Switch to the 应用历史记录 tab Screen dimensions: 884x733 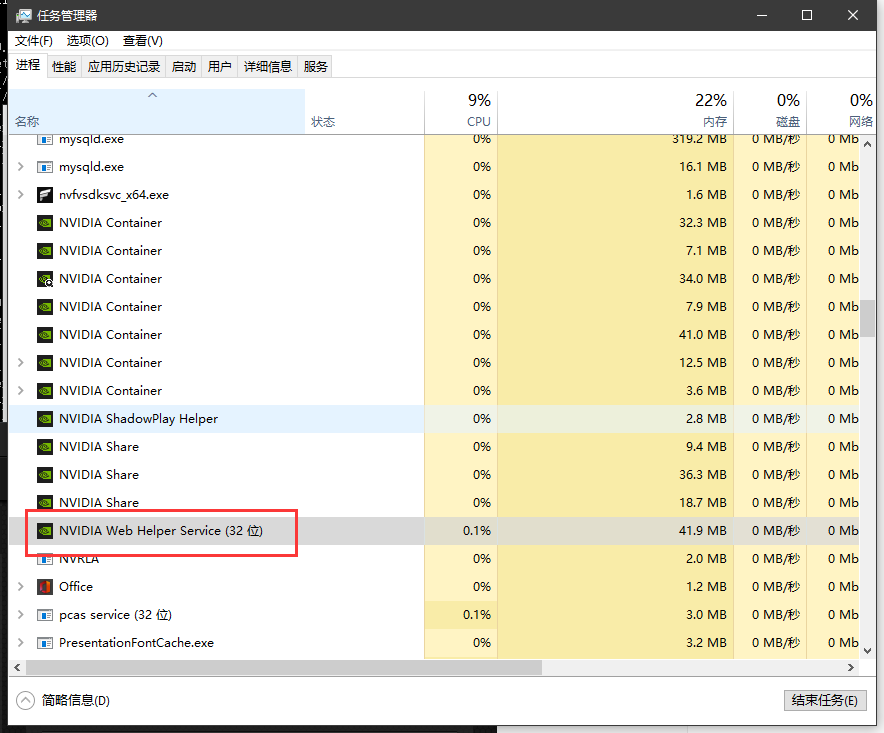[x=123, y=67]
